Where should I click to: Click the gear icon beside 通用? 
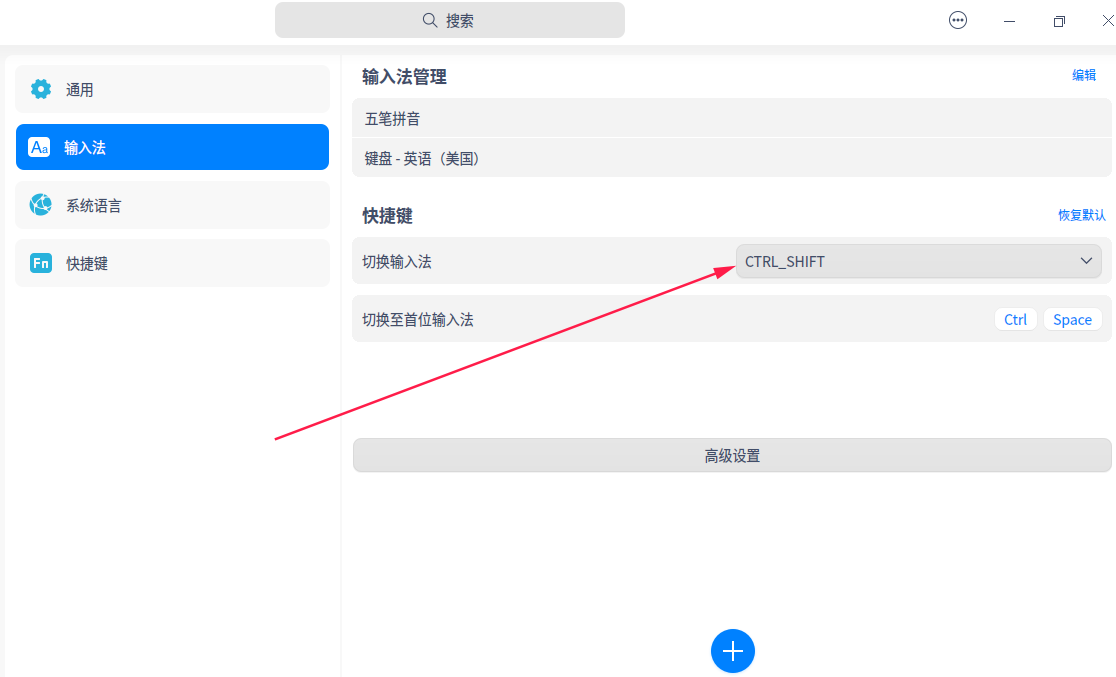[41, 89]
